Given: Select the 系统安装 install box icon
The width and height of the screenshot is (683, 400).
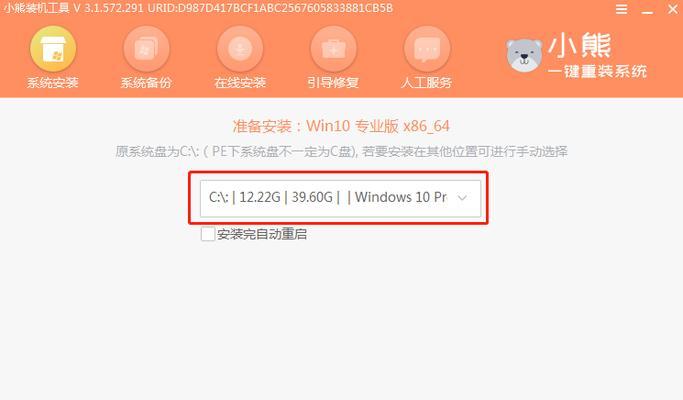Looking at the screenshot, I should (53, 48).
